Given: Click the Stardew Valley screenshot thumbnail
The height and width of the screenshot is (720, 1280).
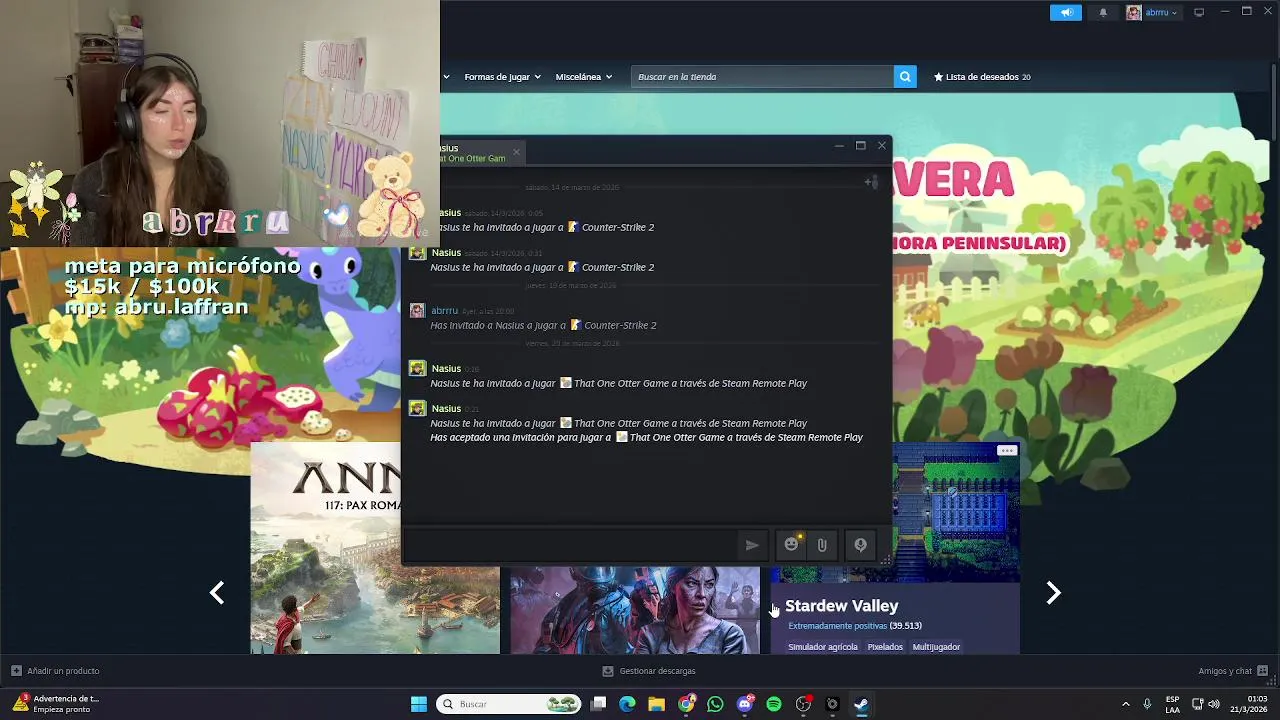Looking at the screenshot, I should click(956, 512).
